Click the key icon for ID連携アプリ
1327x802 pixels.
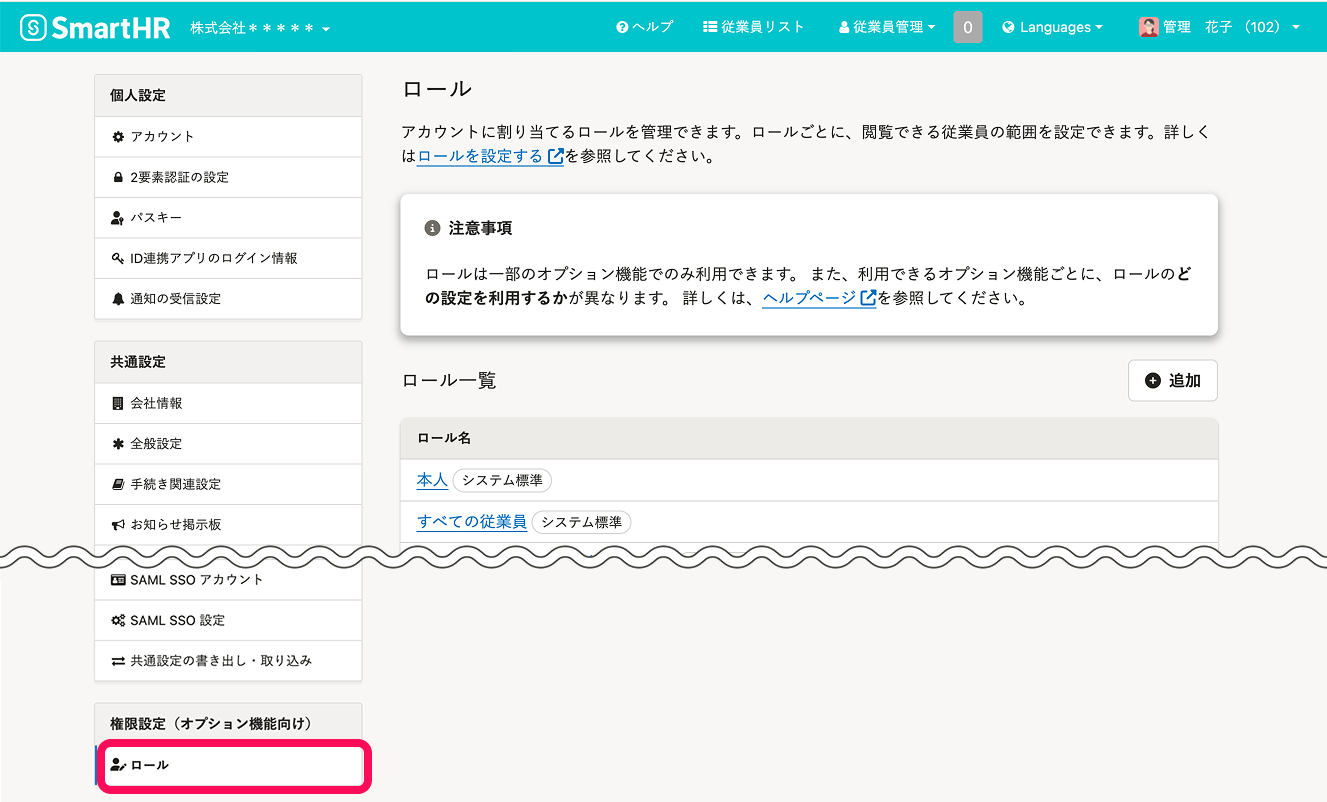118,259
